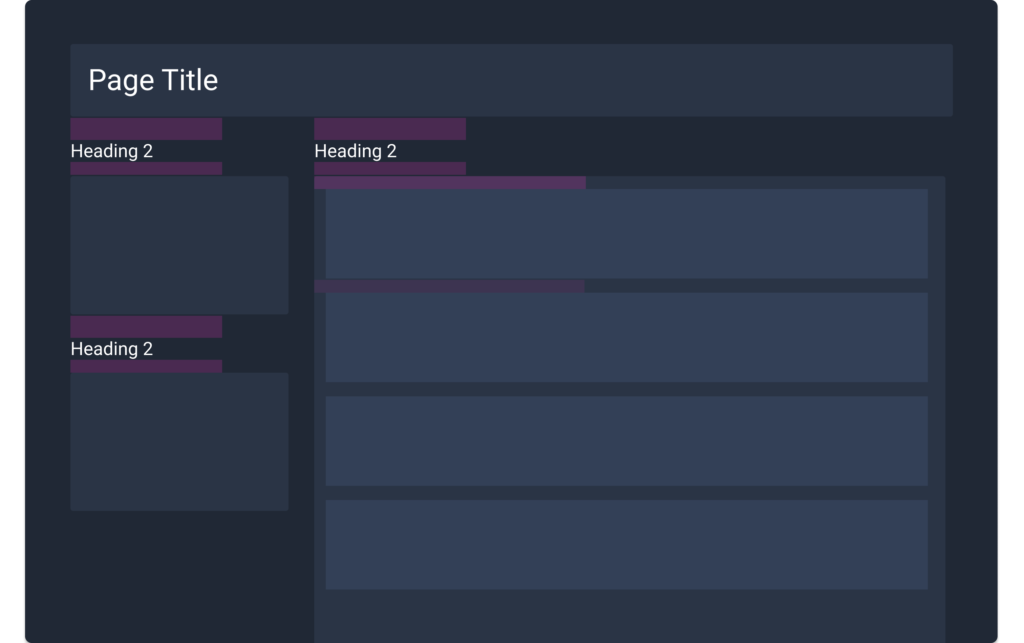Click the right column "Heading 2" label
The width and height of the screenshot is (1024, 643).
pyautogui.click(x=355, y=151)
